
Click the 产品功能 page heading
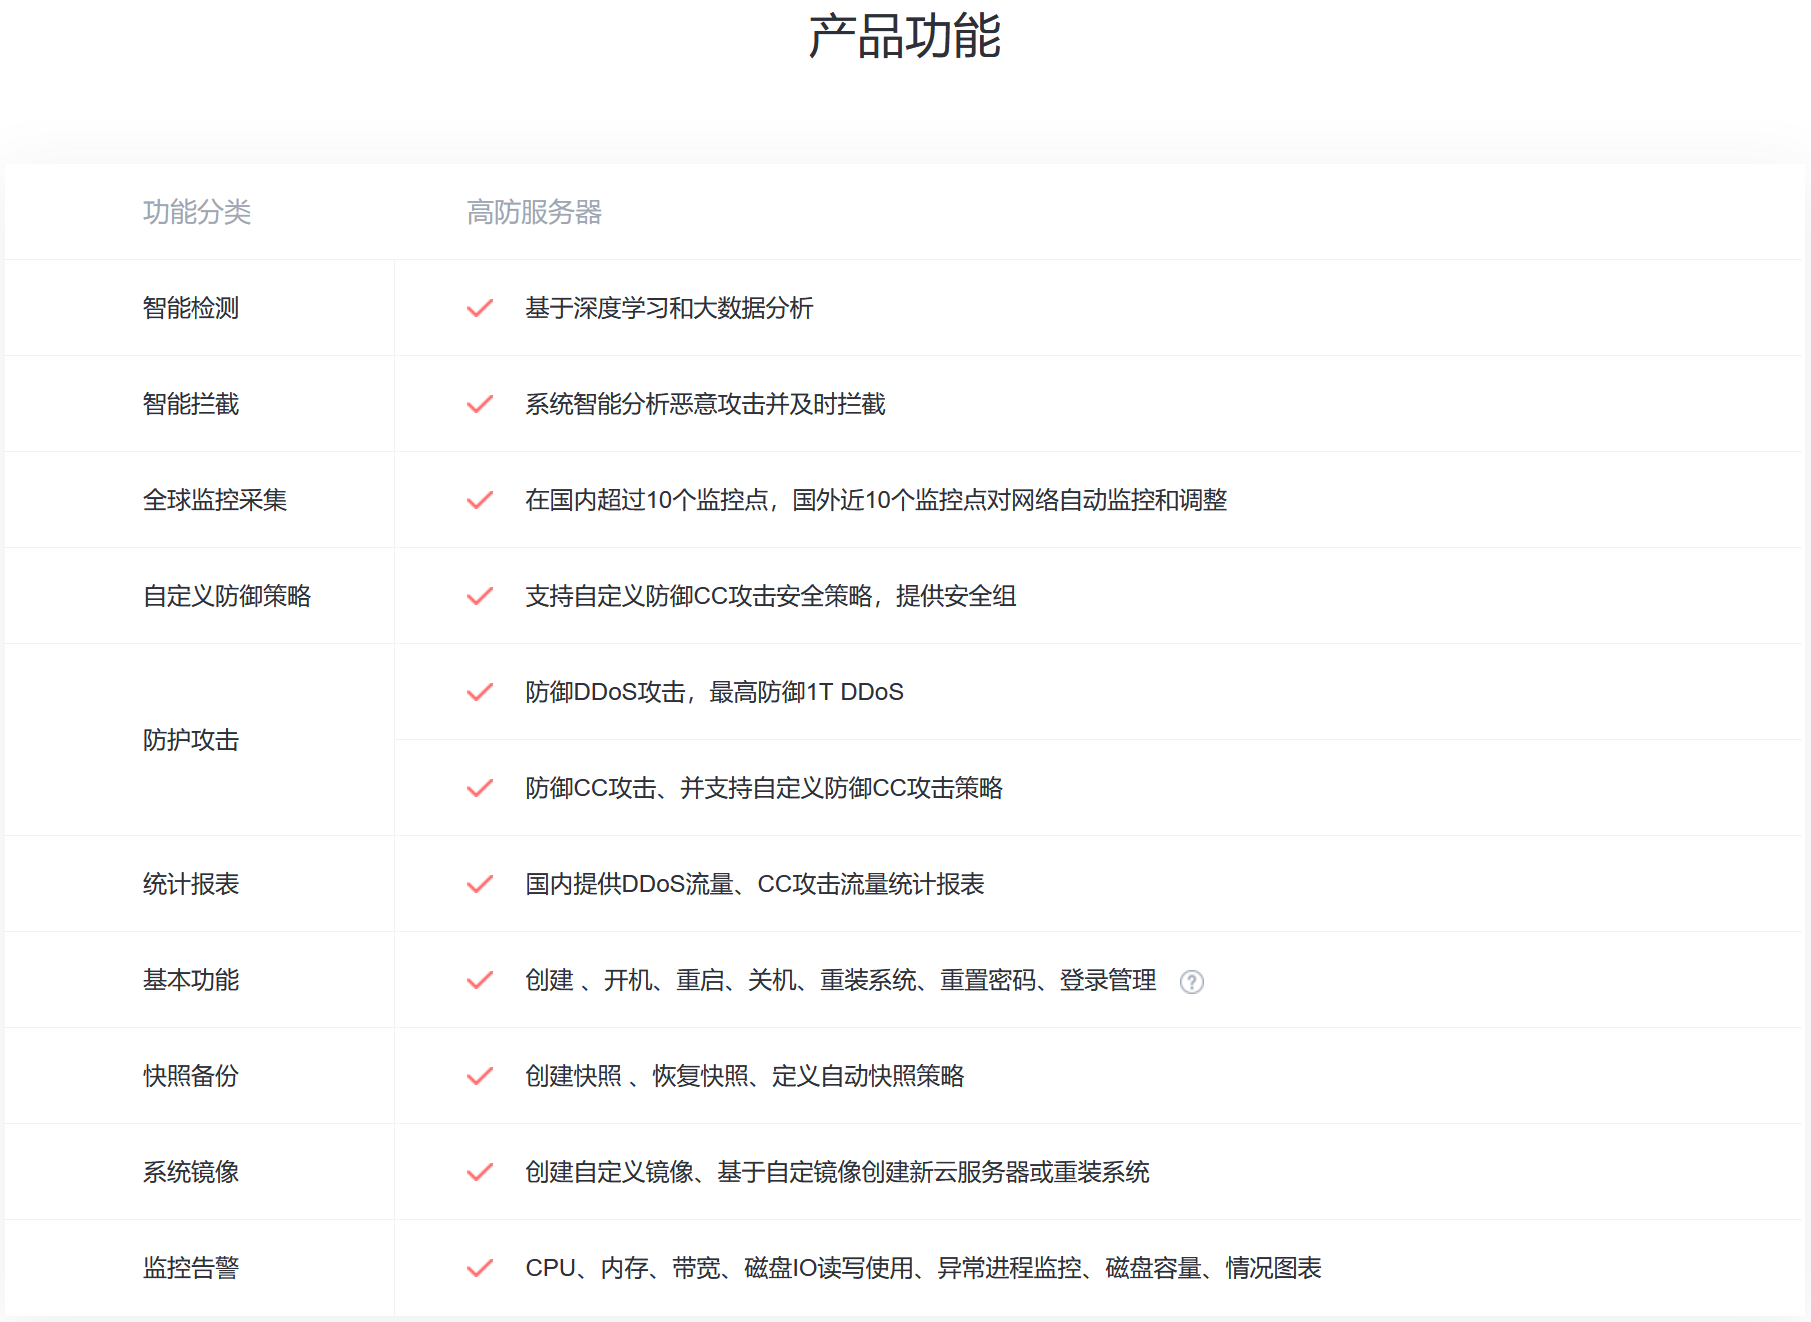[904, 37]
